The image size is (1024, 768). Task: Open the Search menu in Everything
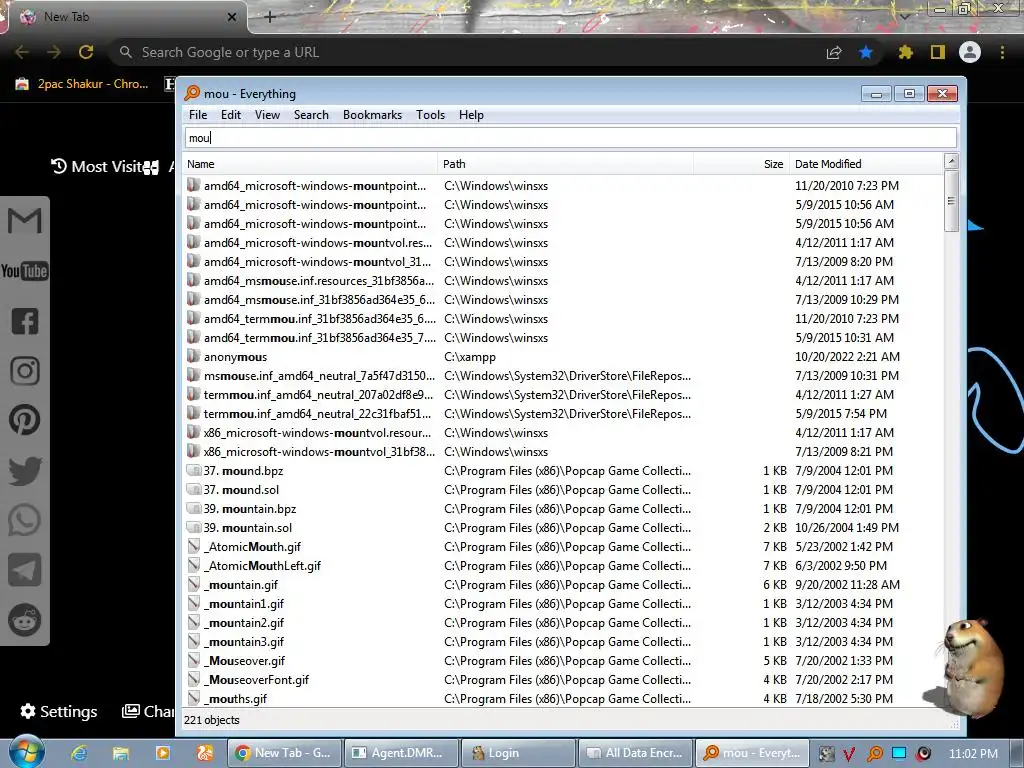pyautogui.click(x=311, y=115)
